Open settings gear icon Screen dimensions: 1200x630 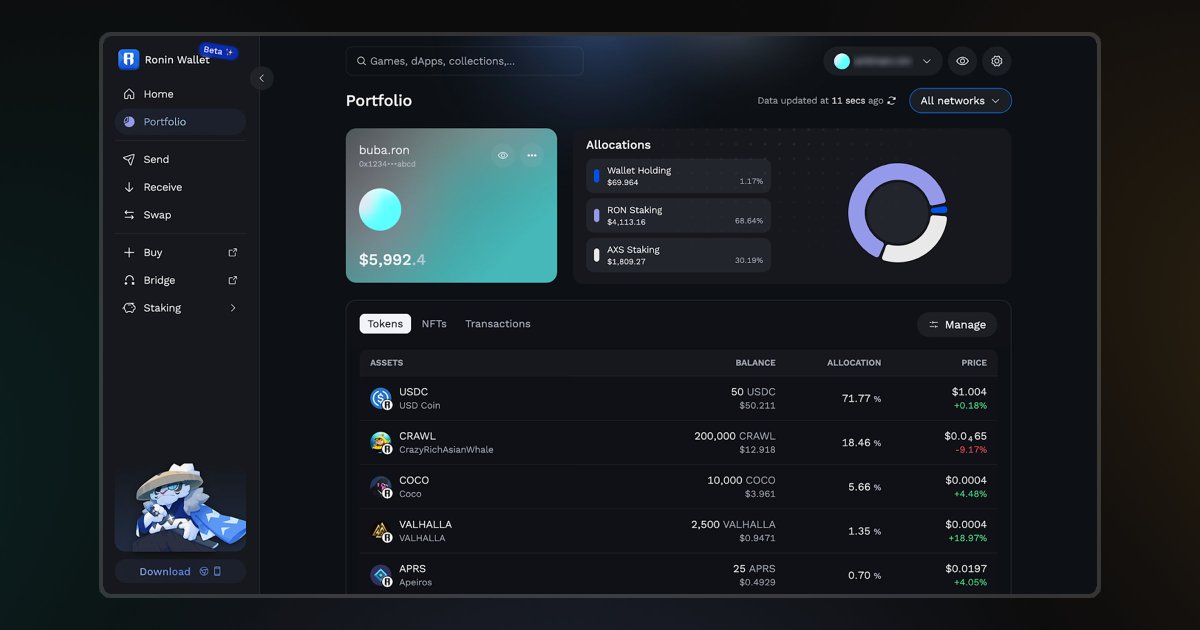pos(997,61)
